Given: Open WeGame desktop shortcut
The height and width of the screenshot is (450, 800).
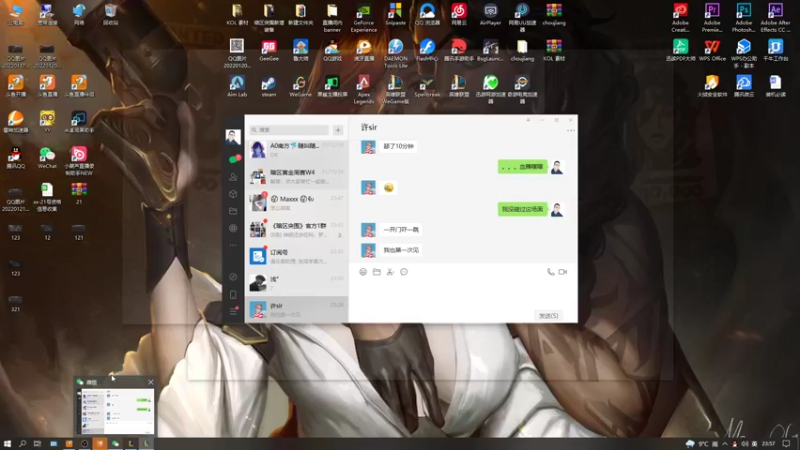Looking at the screenshot, I should pyautogui.click(x=300, y=87).
